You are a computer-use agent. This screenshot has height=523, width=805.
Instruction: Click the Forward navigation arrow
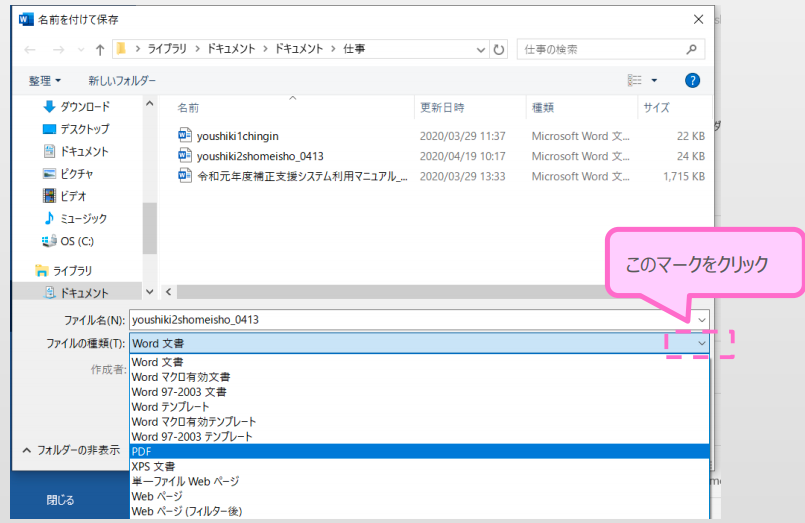click(x=59, y=49)
